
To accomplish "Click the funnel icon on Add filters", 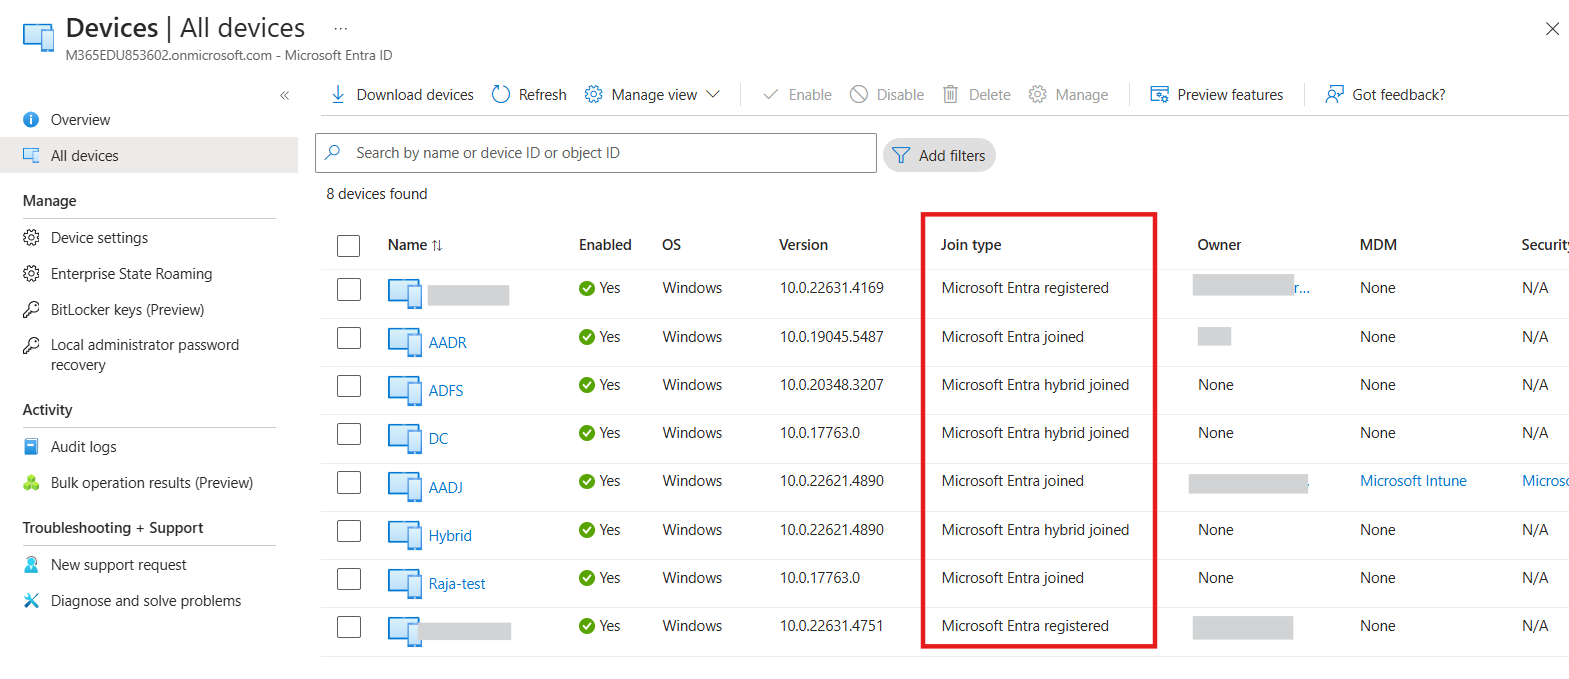I will tap(901, 155).
